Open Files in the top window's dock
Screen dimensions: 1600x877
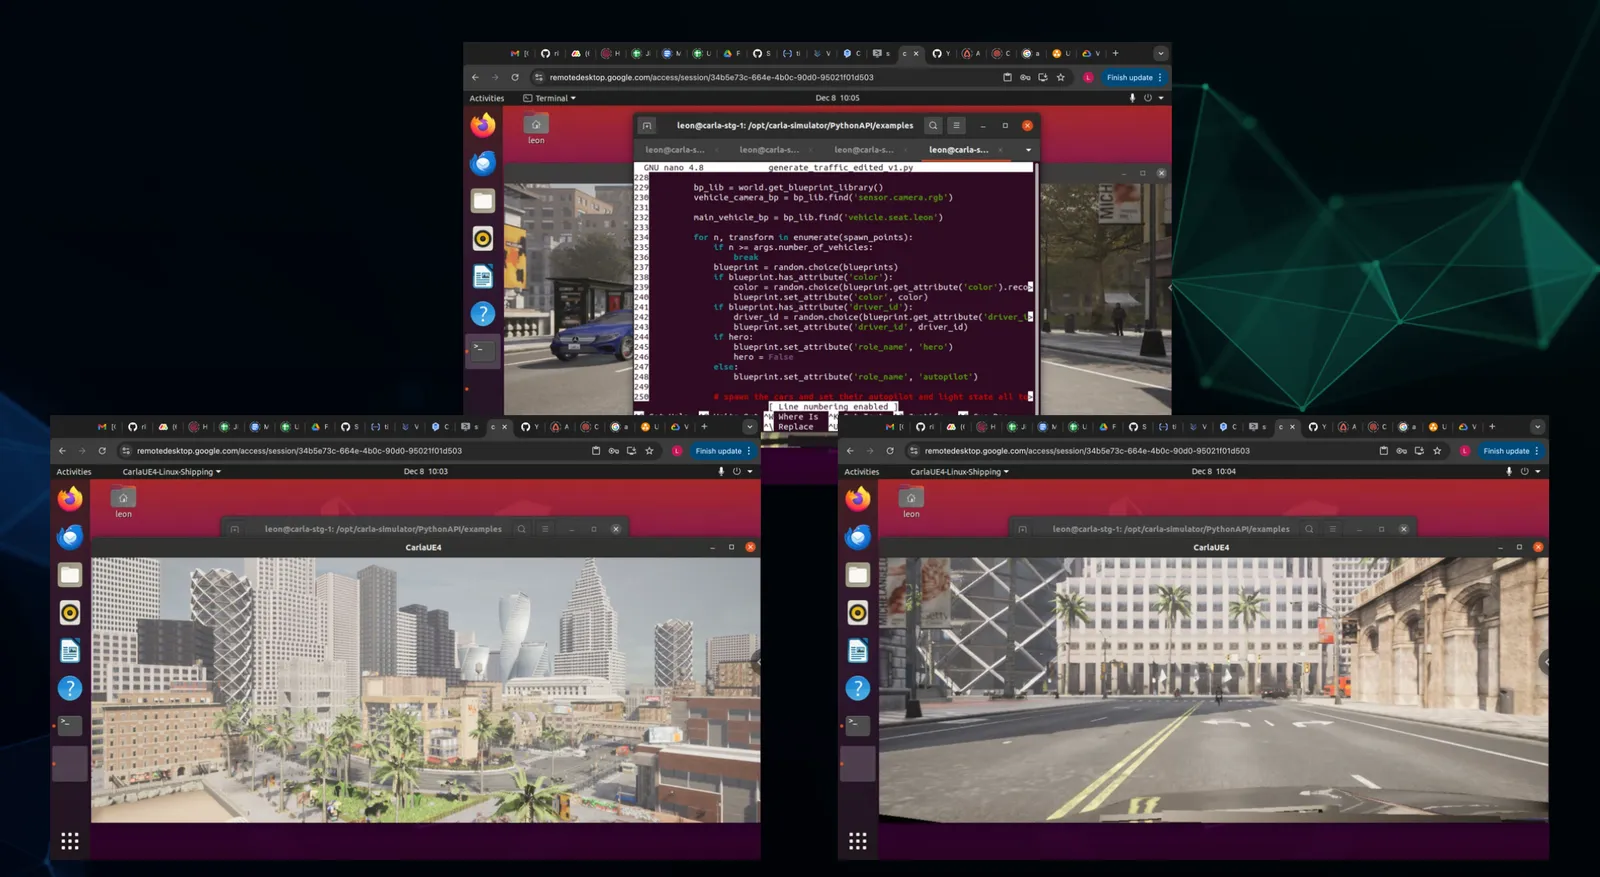[483, 201]
